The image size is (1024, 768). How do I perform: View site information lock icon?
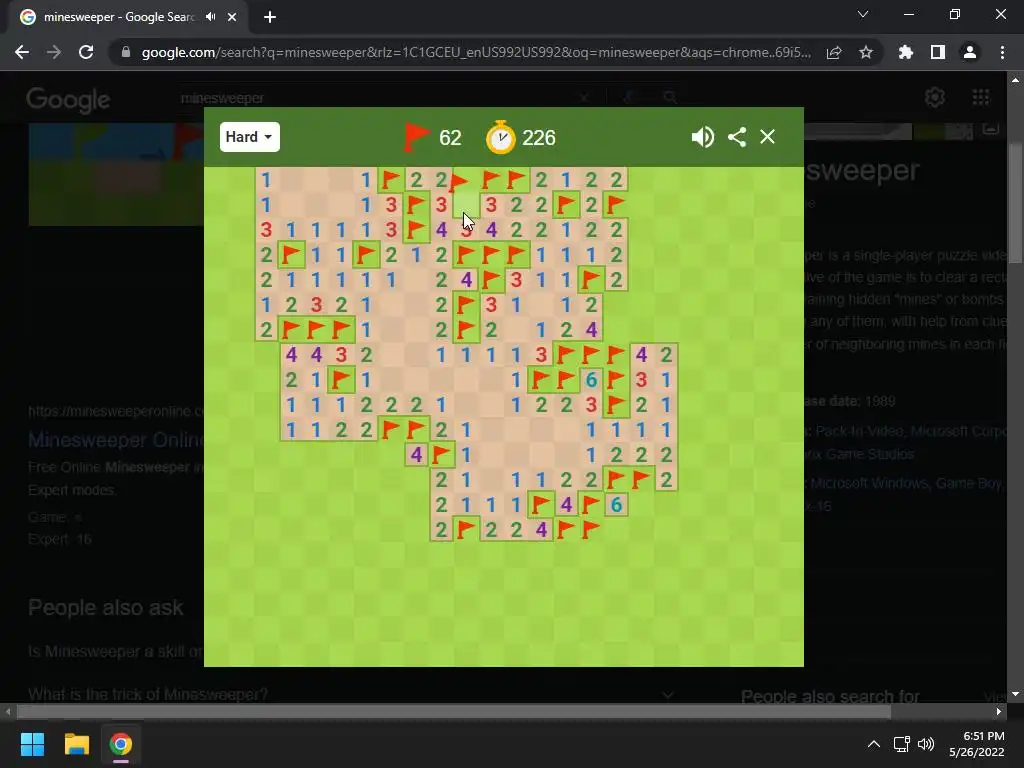126,52
